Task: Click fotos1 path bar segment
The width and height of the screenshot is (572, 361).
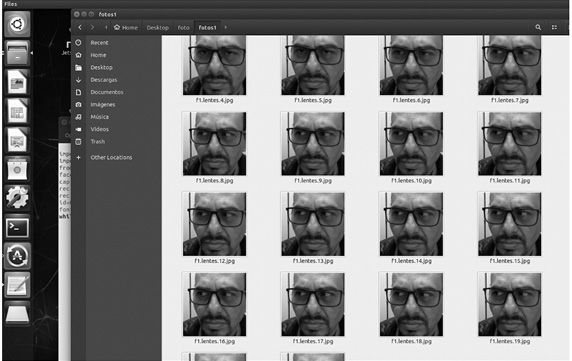Action: coord(208,28)
